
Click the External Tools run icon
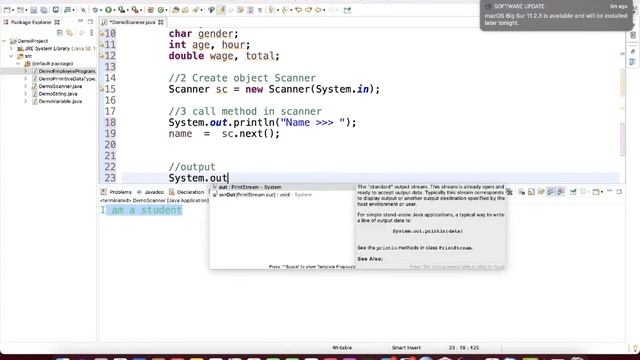(x=135, y=10)
